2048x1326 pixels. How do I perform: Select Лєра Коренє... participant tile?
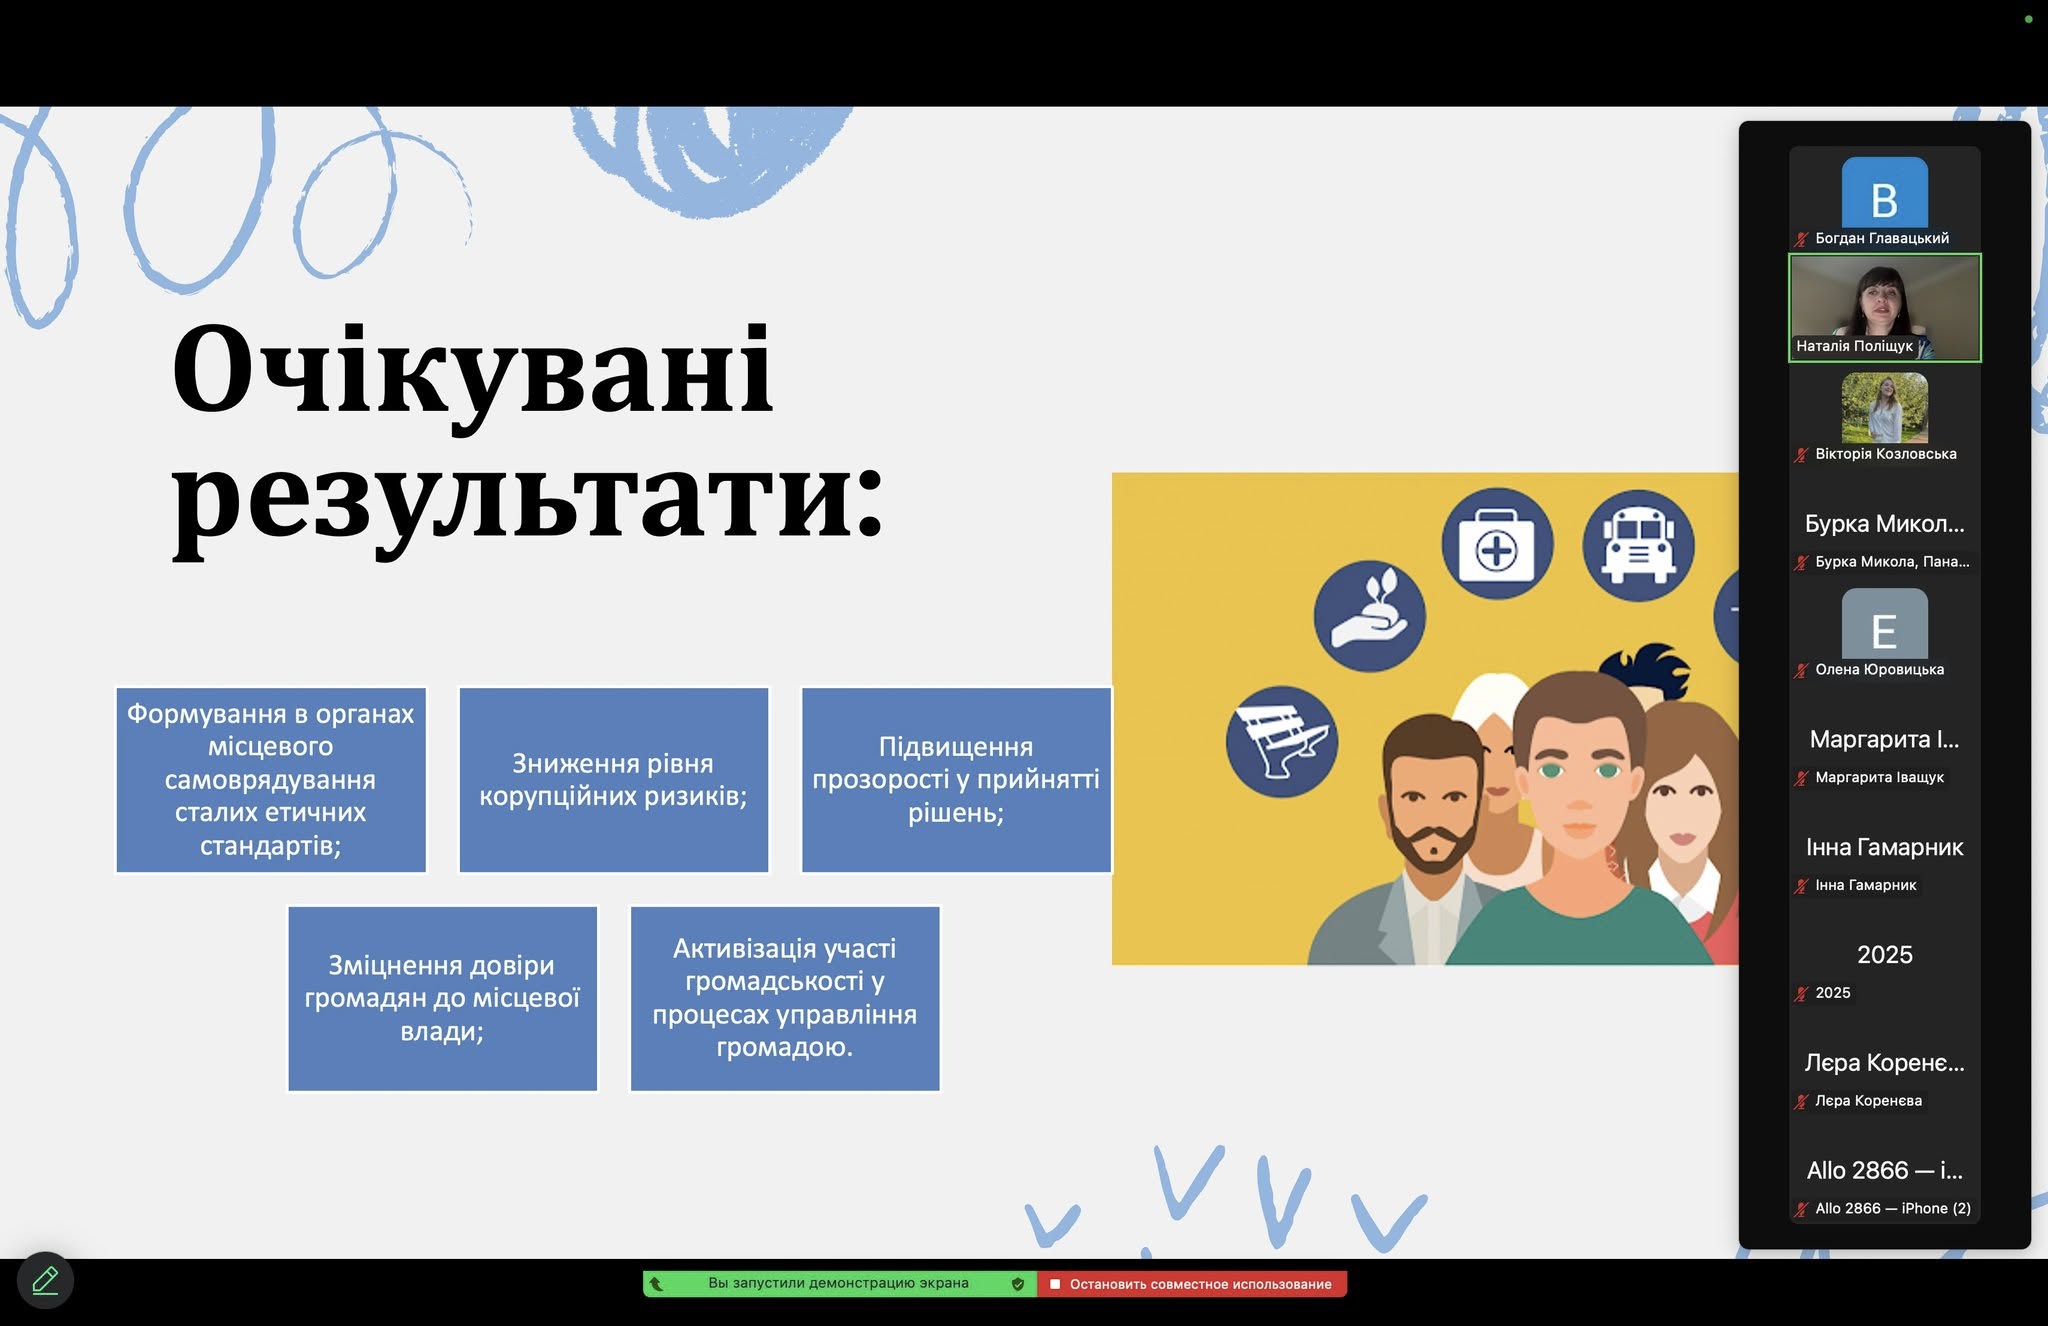[x=1884, y=1063]
